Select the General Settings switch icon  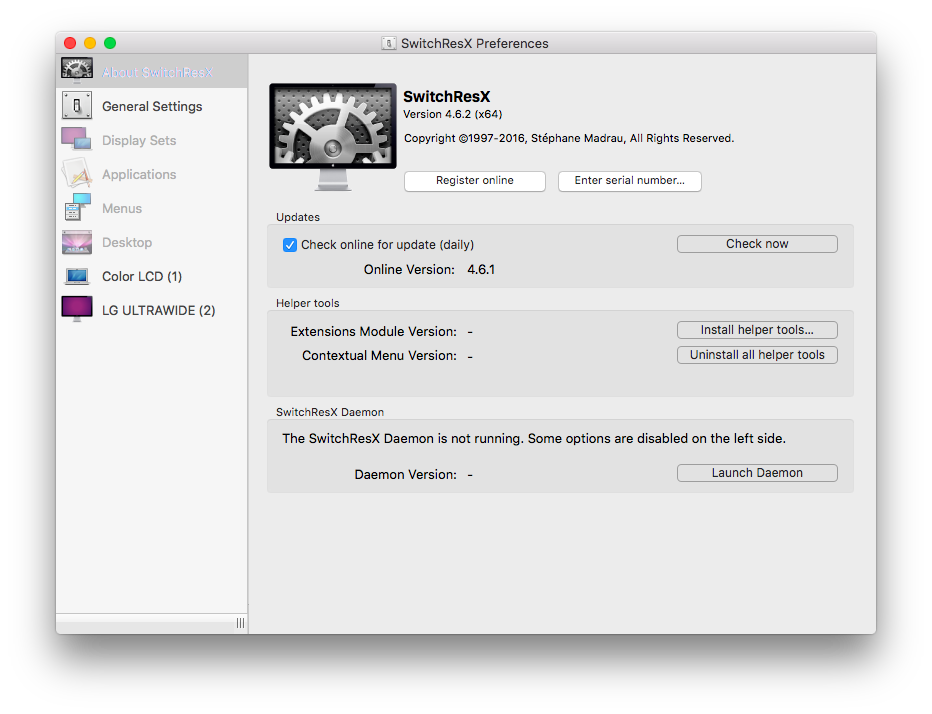point(77,106)
